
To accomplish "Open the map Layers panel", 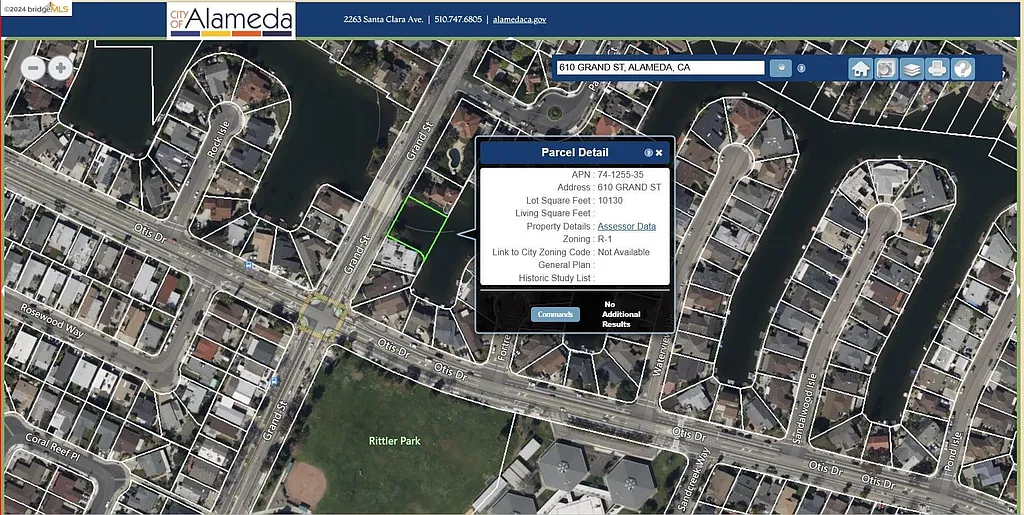I will click(x=911, y=68).
